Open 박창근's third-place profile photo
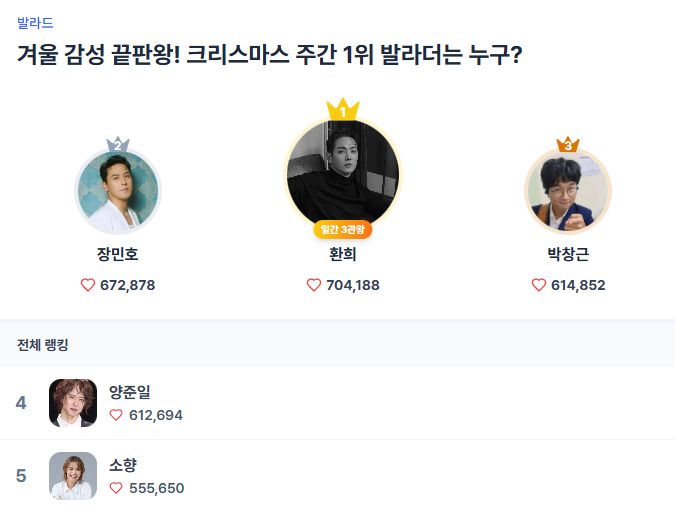The image size is (675, 508). coord(568,192)
